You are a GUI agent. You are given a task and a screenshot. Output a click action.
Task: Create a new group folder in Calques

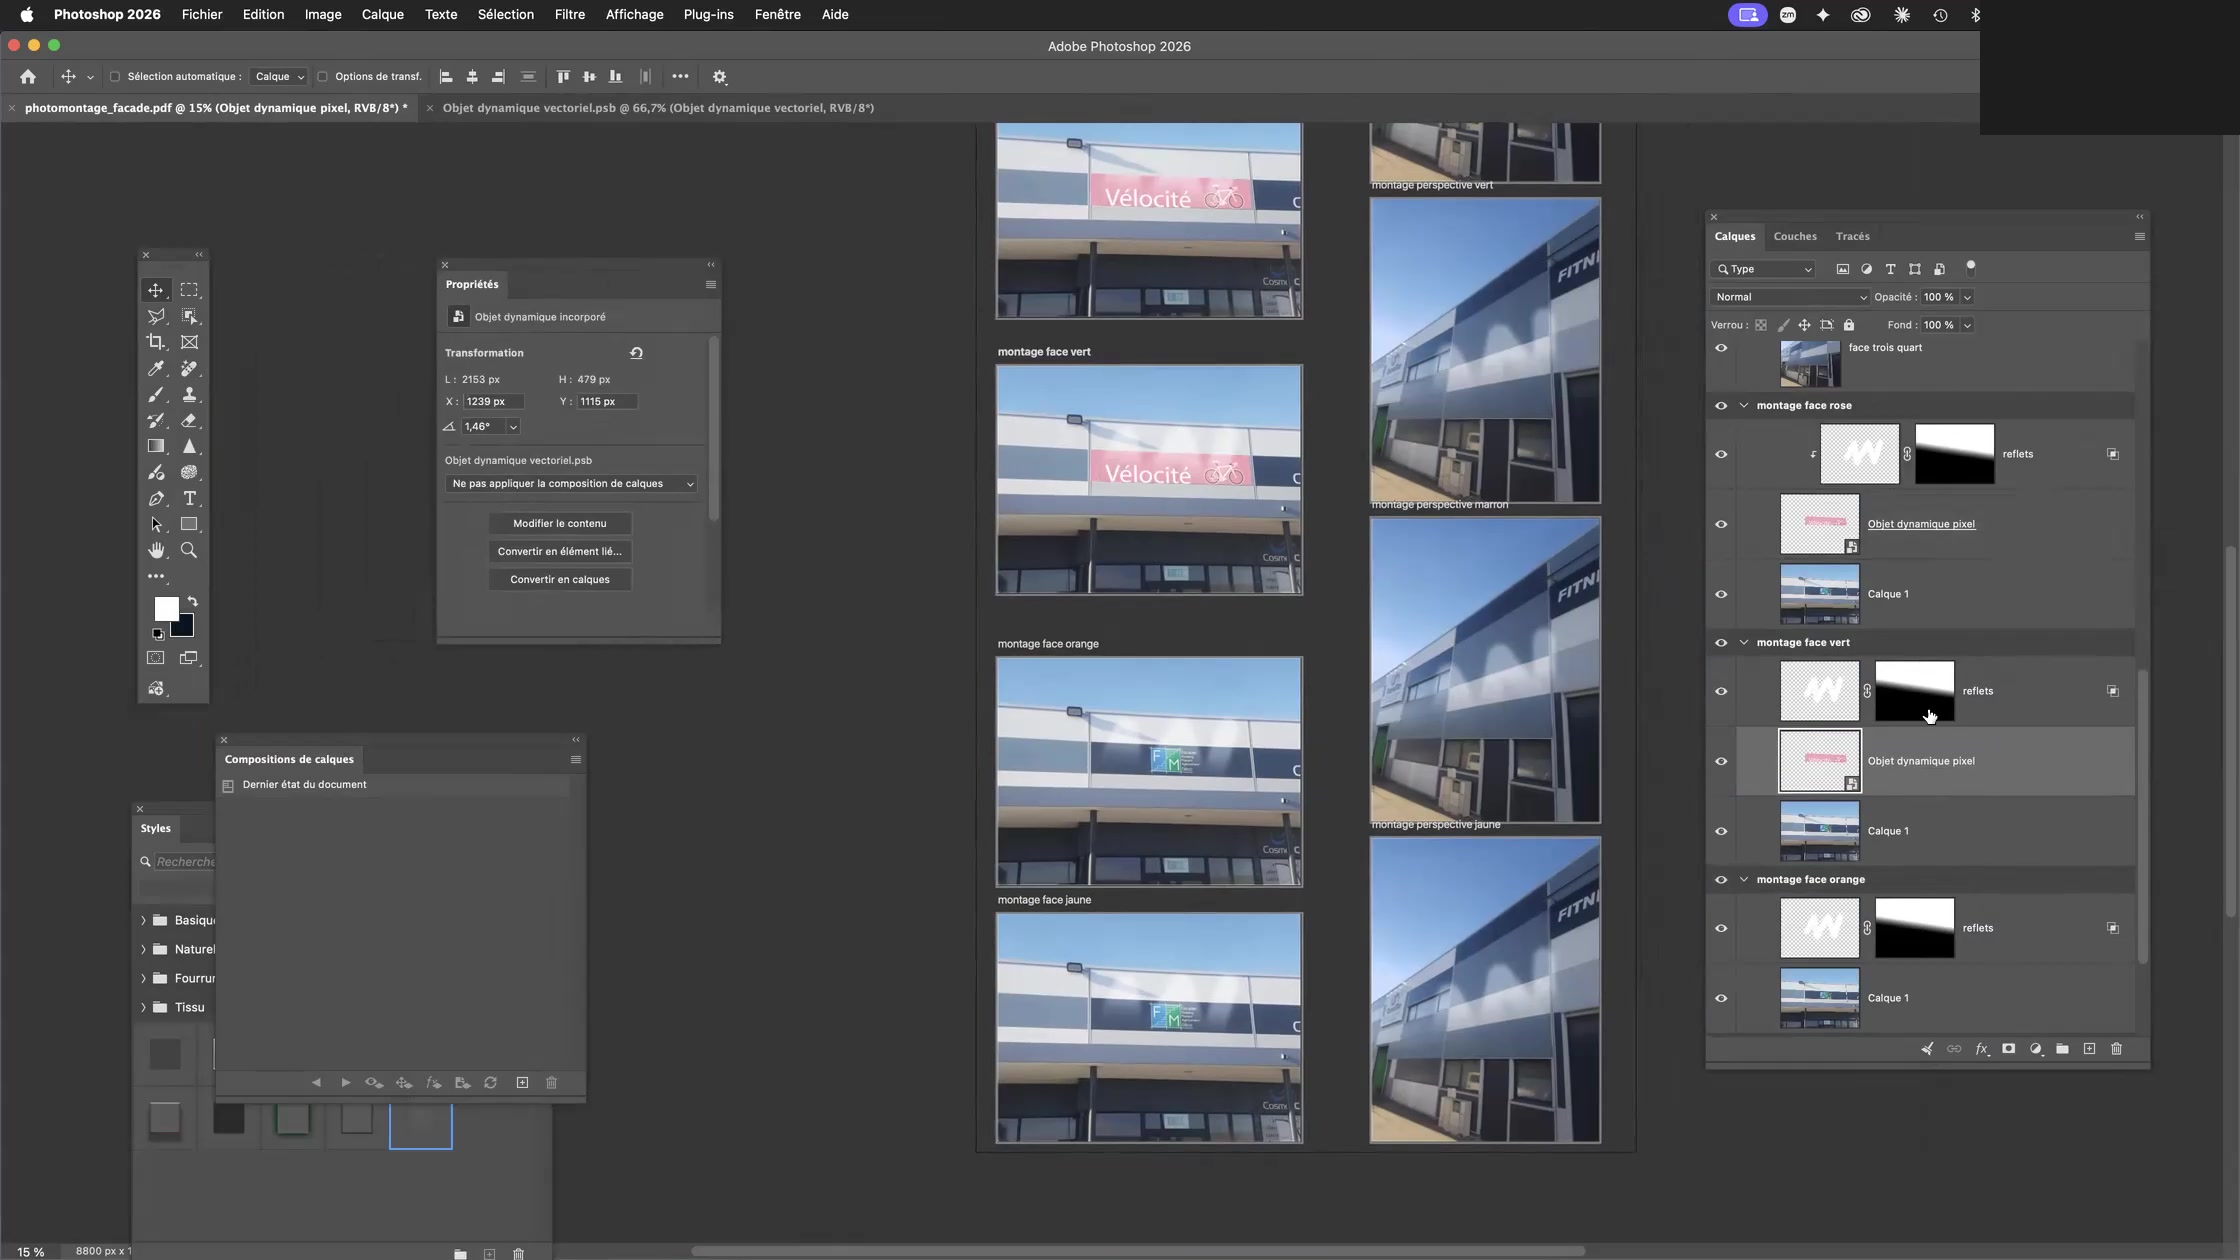tap(2062, 1049)
